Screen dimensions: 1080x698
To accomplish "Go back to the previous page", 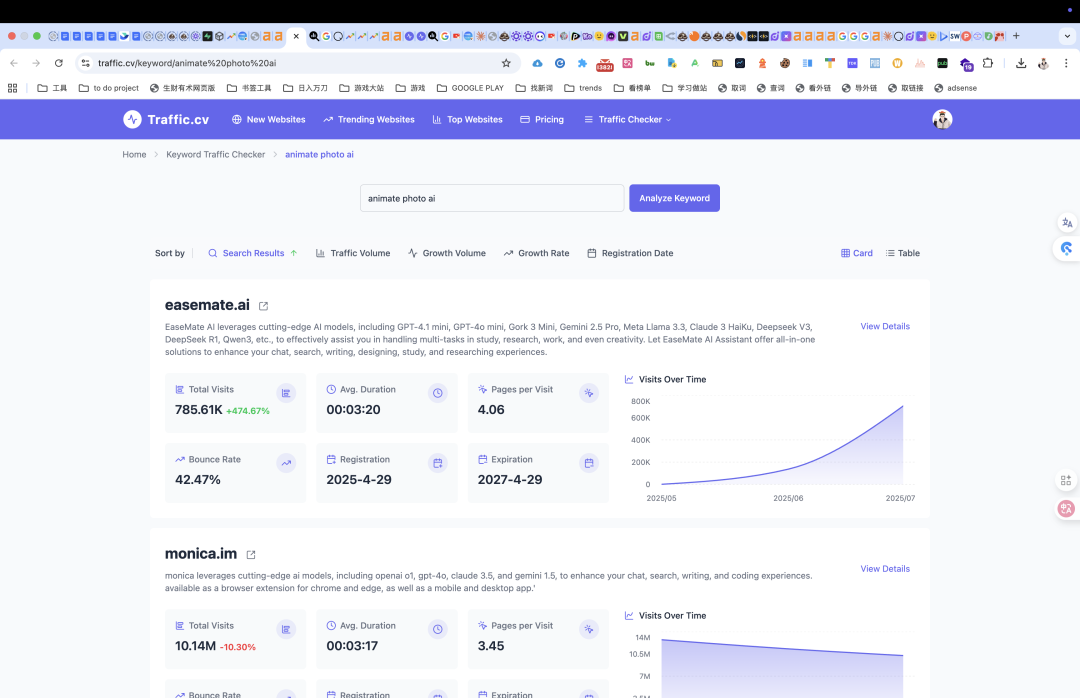I will [x=14, y=63].
